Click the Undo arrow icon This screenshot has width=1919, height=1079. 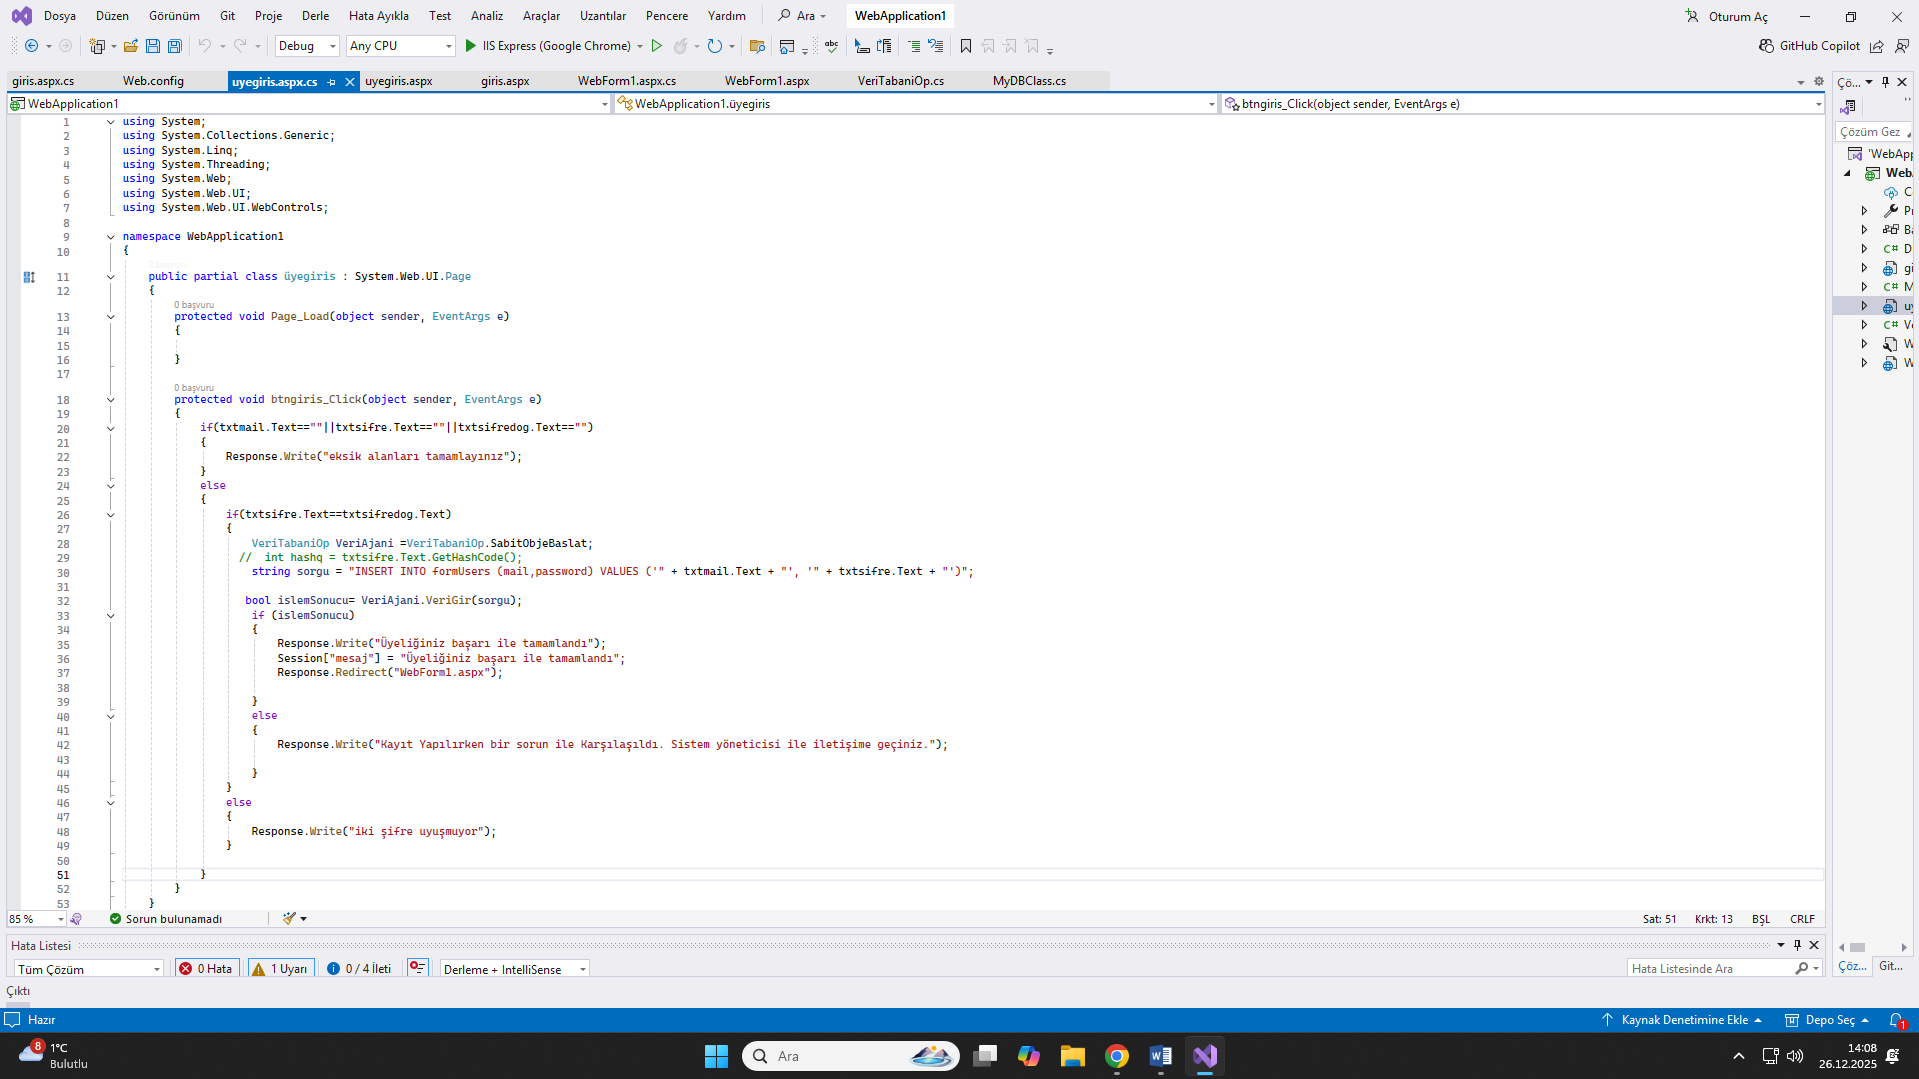coord(205,46)
